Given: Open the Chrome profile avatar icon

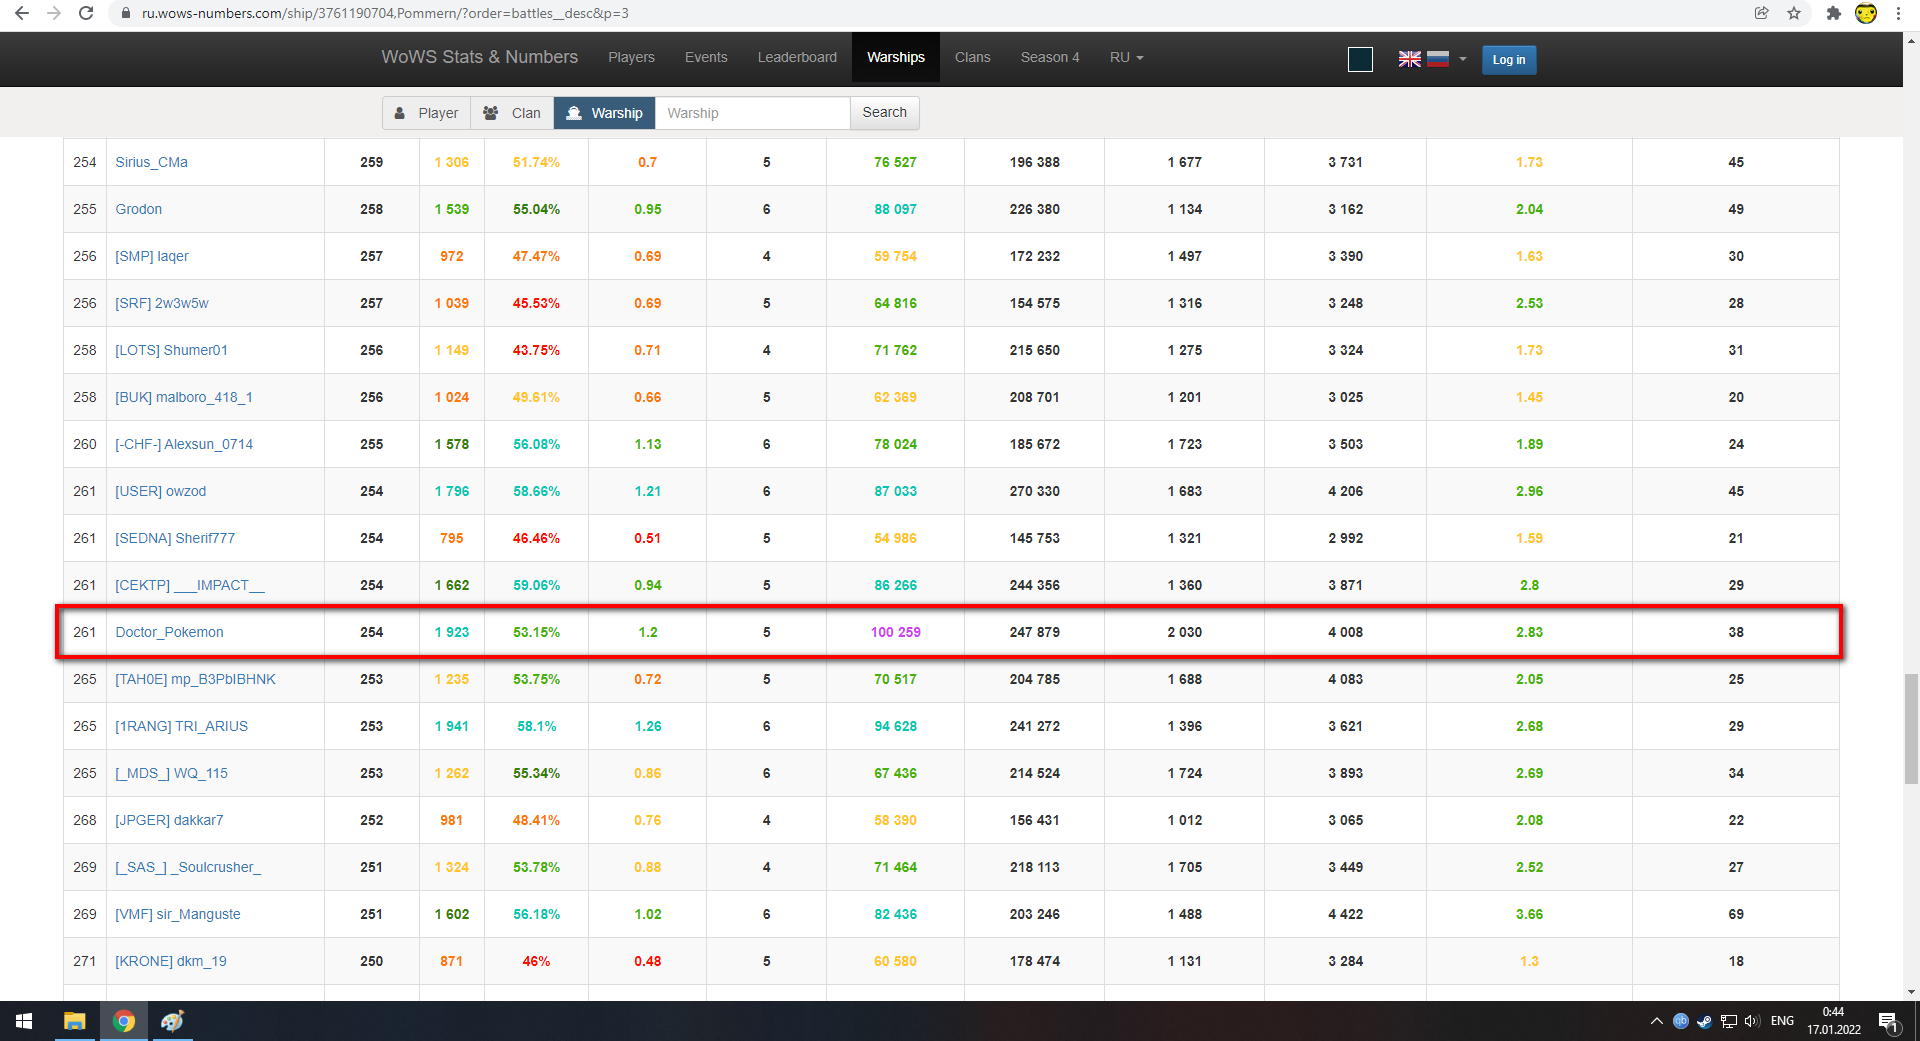Looking at the screenshot, I should pyautogui.click(x=1866, y=13).
